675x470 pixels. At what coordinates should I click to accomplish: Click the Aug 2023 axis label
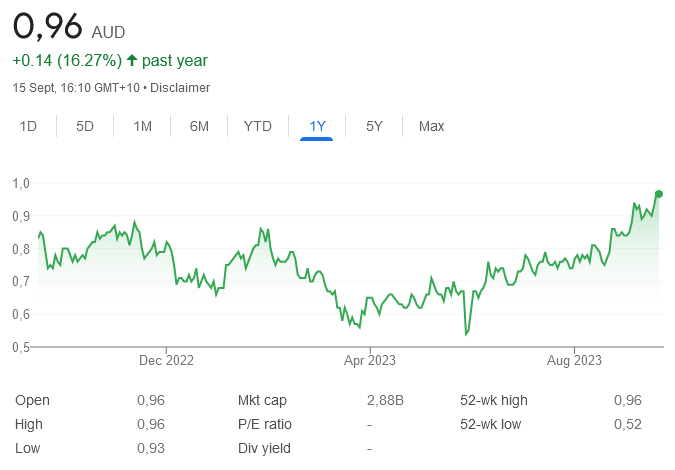[x=574, y=360]
